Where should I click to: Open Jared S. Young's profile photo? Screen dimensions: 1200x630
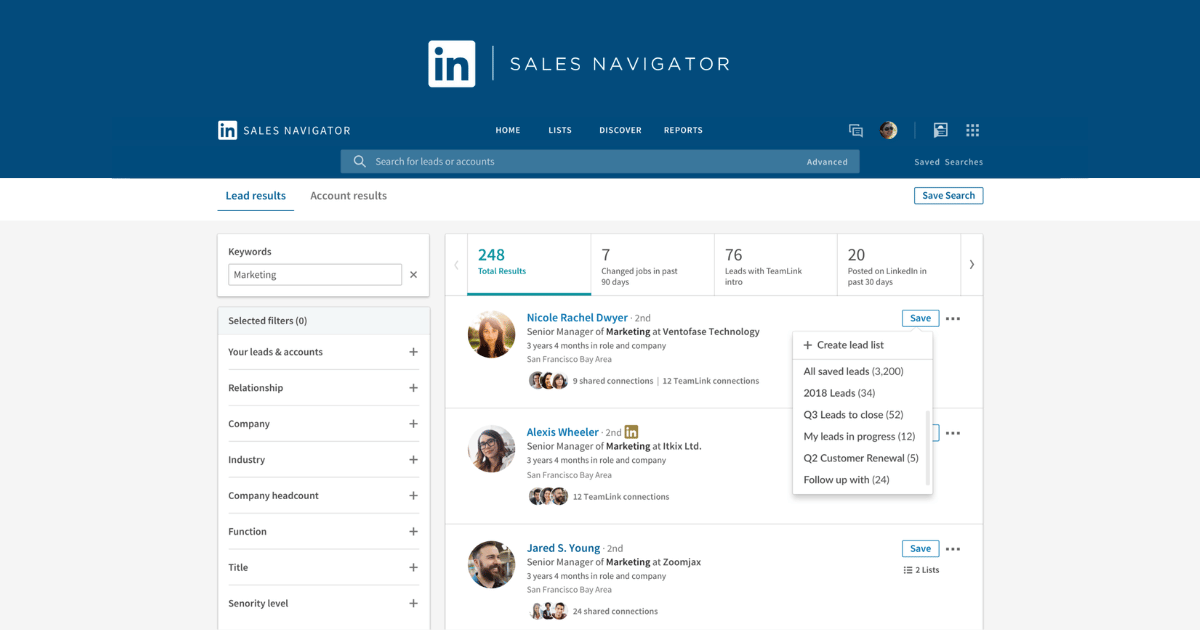coord(491,565)
